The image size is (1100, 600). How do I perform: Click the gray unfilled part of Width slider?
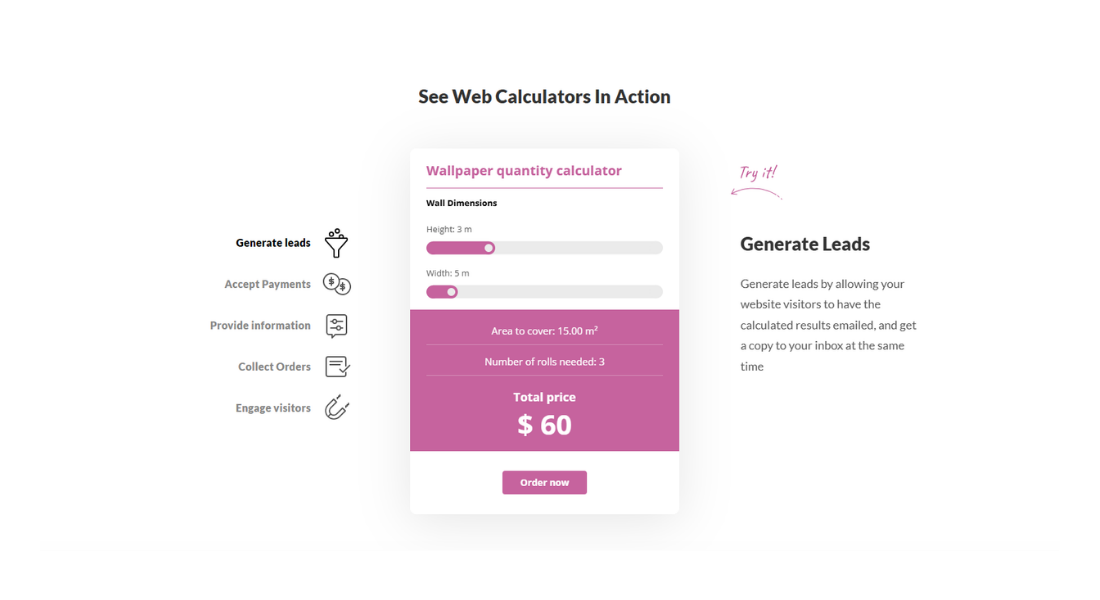pos(560,292)
